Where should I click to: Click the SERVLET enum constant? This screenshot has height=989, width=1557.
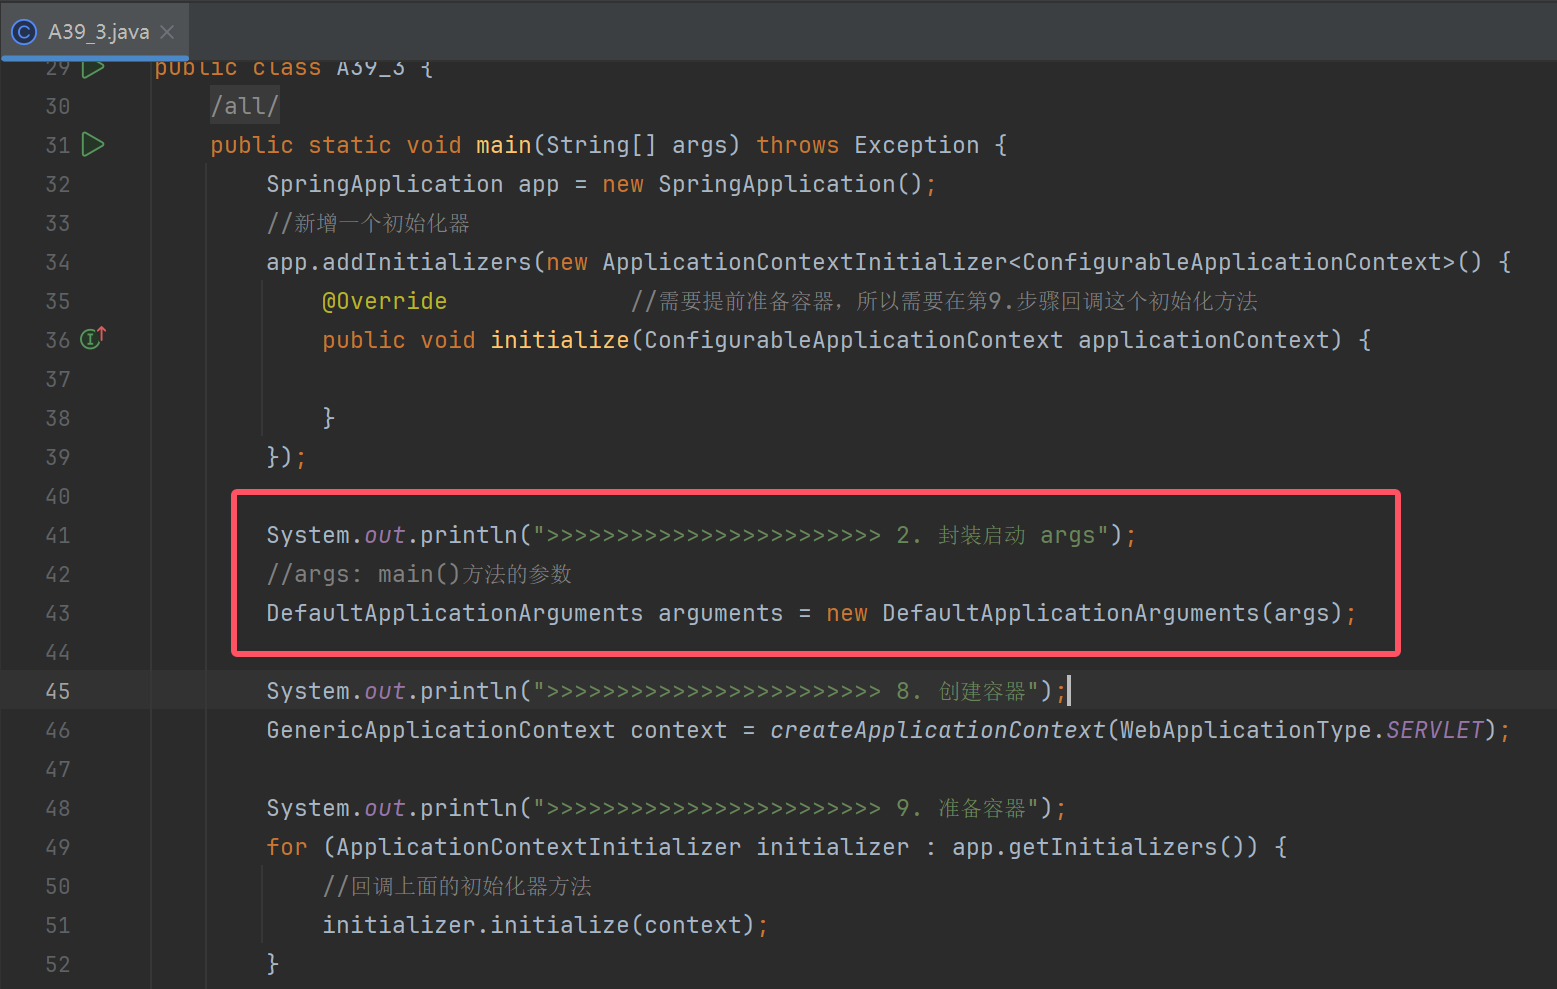[x=1435, y=730]
